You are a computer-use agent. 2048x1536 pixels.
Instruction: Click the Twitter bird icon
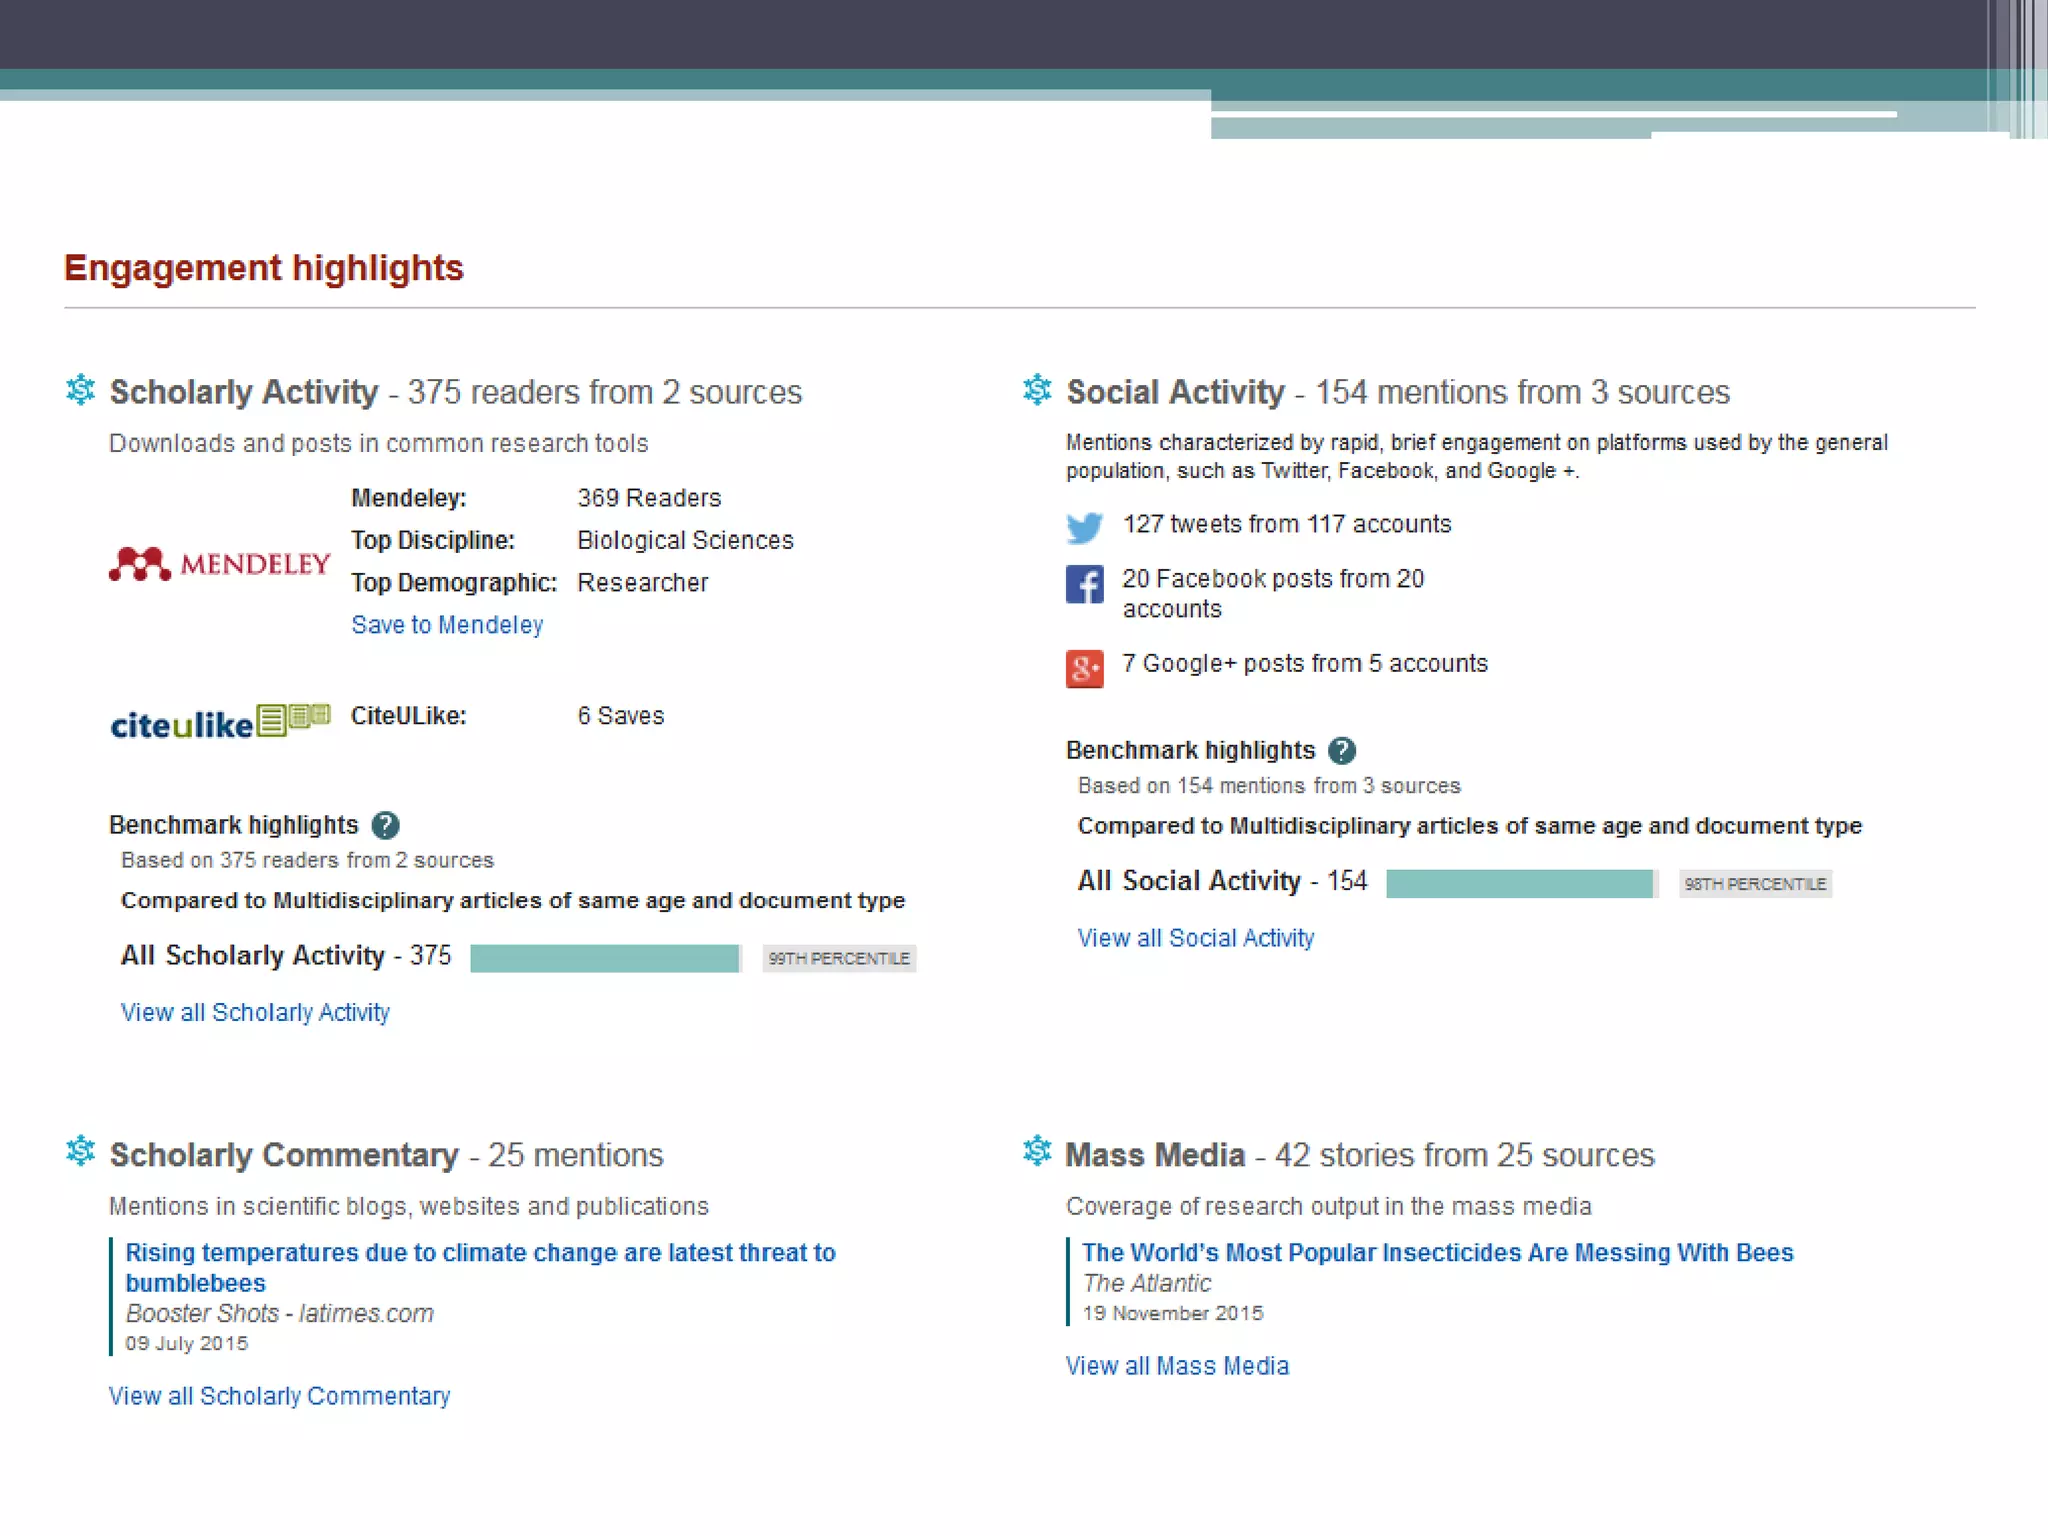coord(1084,527)
